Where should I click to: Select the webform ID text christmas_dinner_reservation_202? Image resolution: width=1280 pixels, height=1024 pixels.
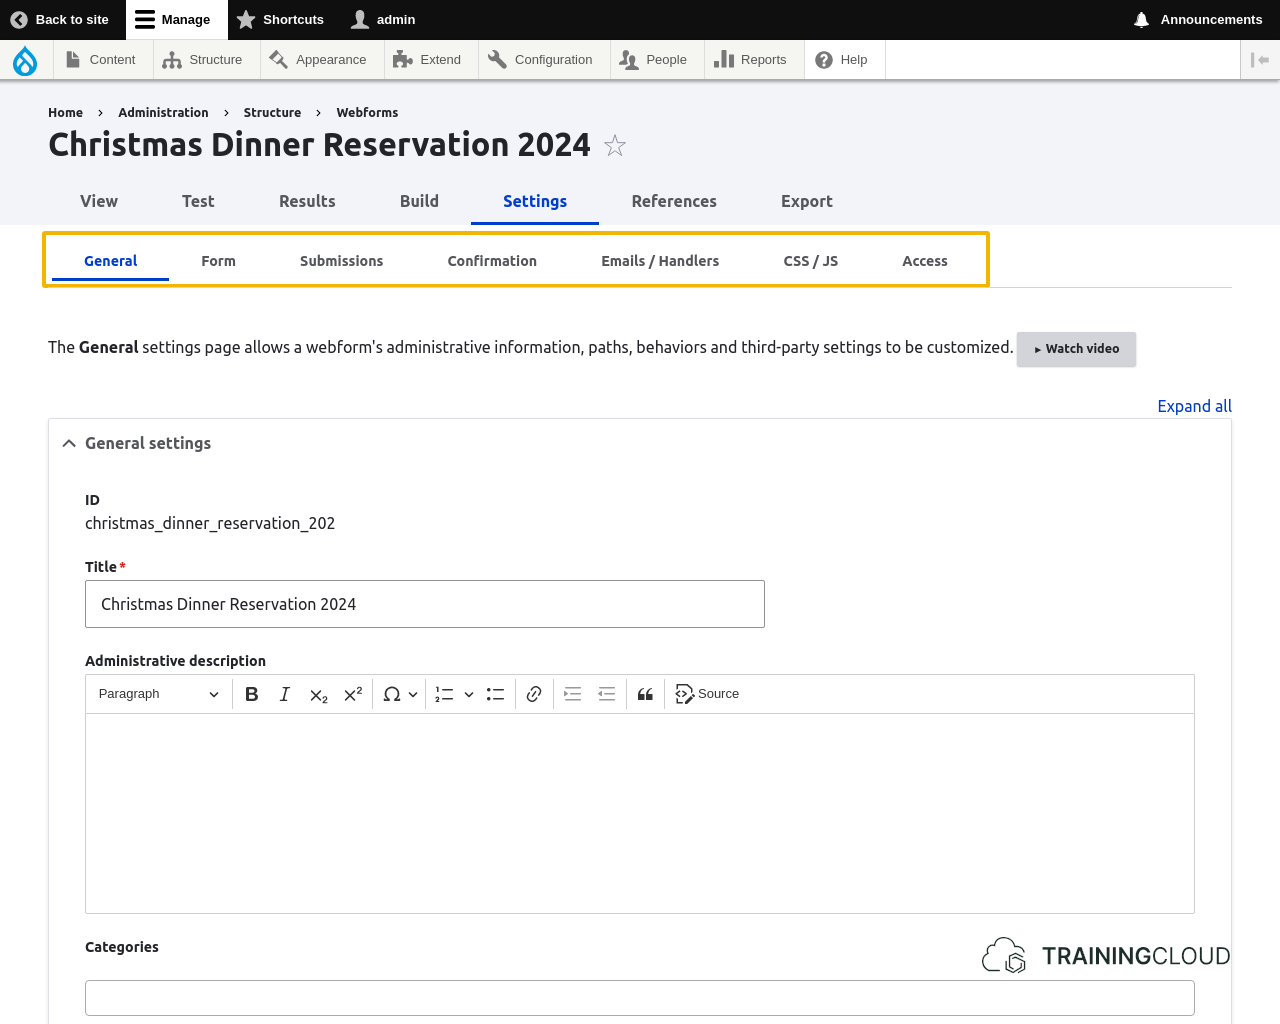point(210,523)
